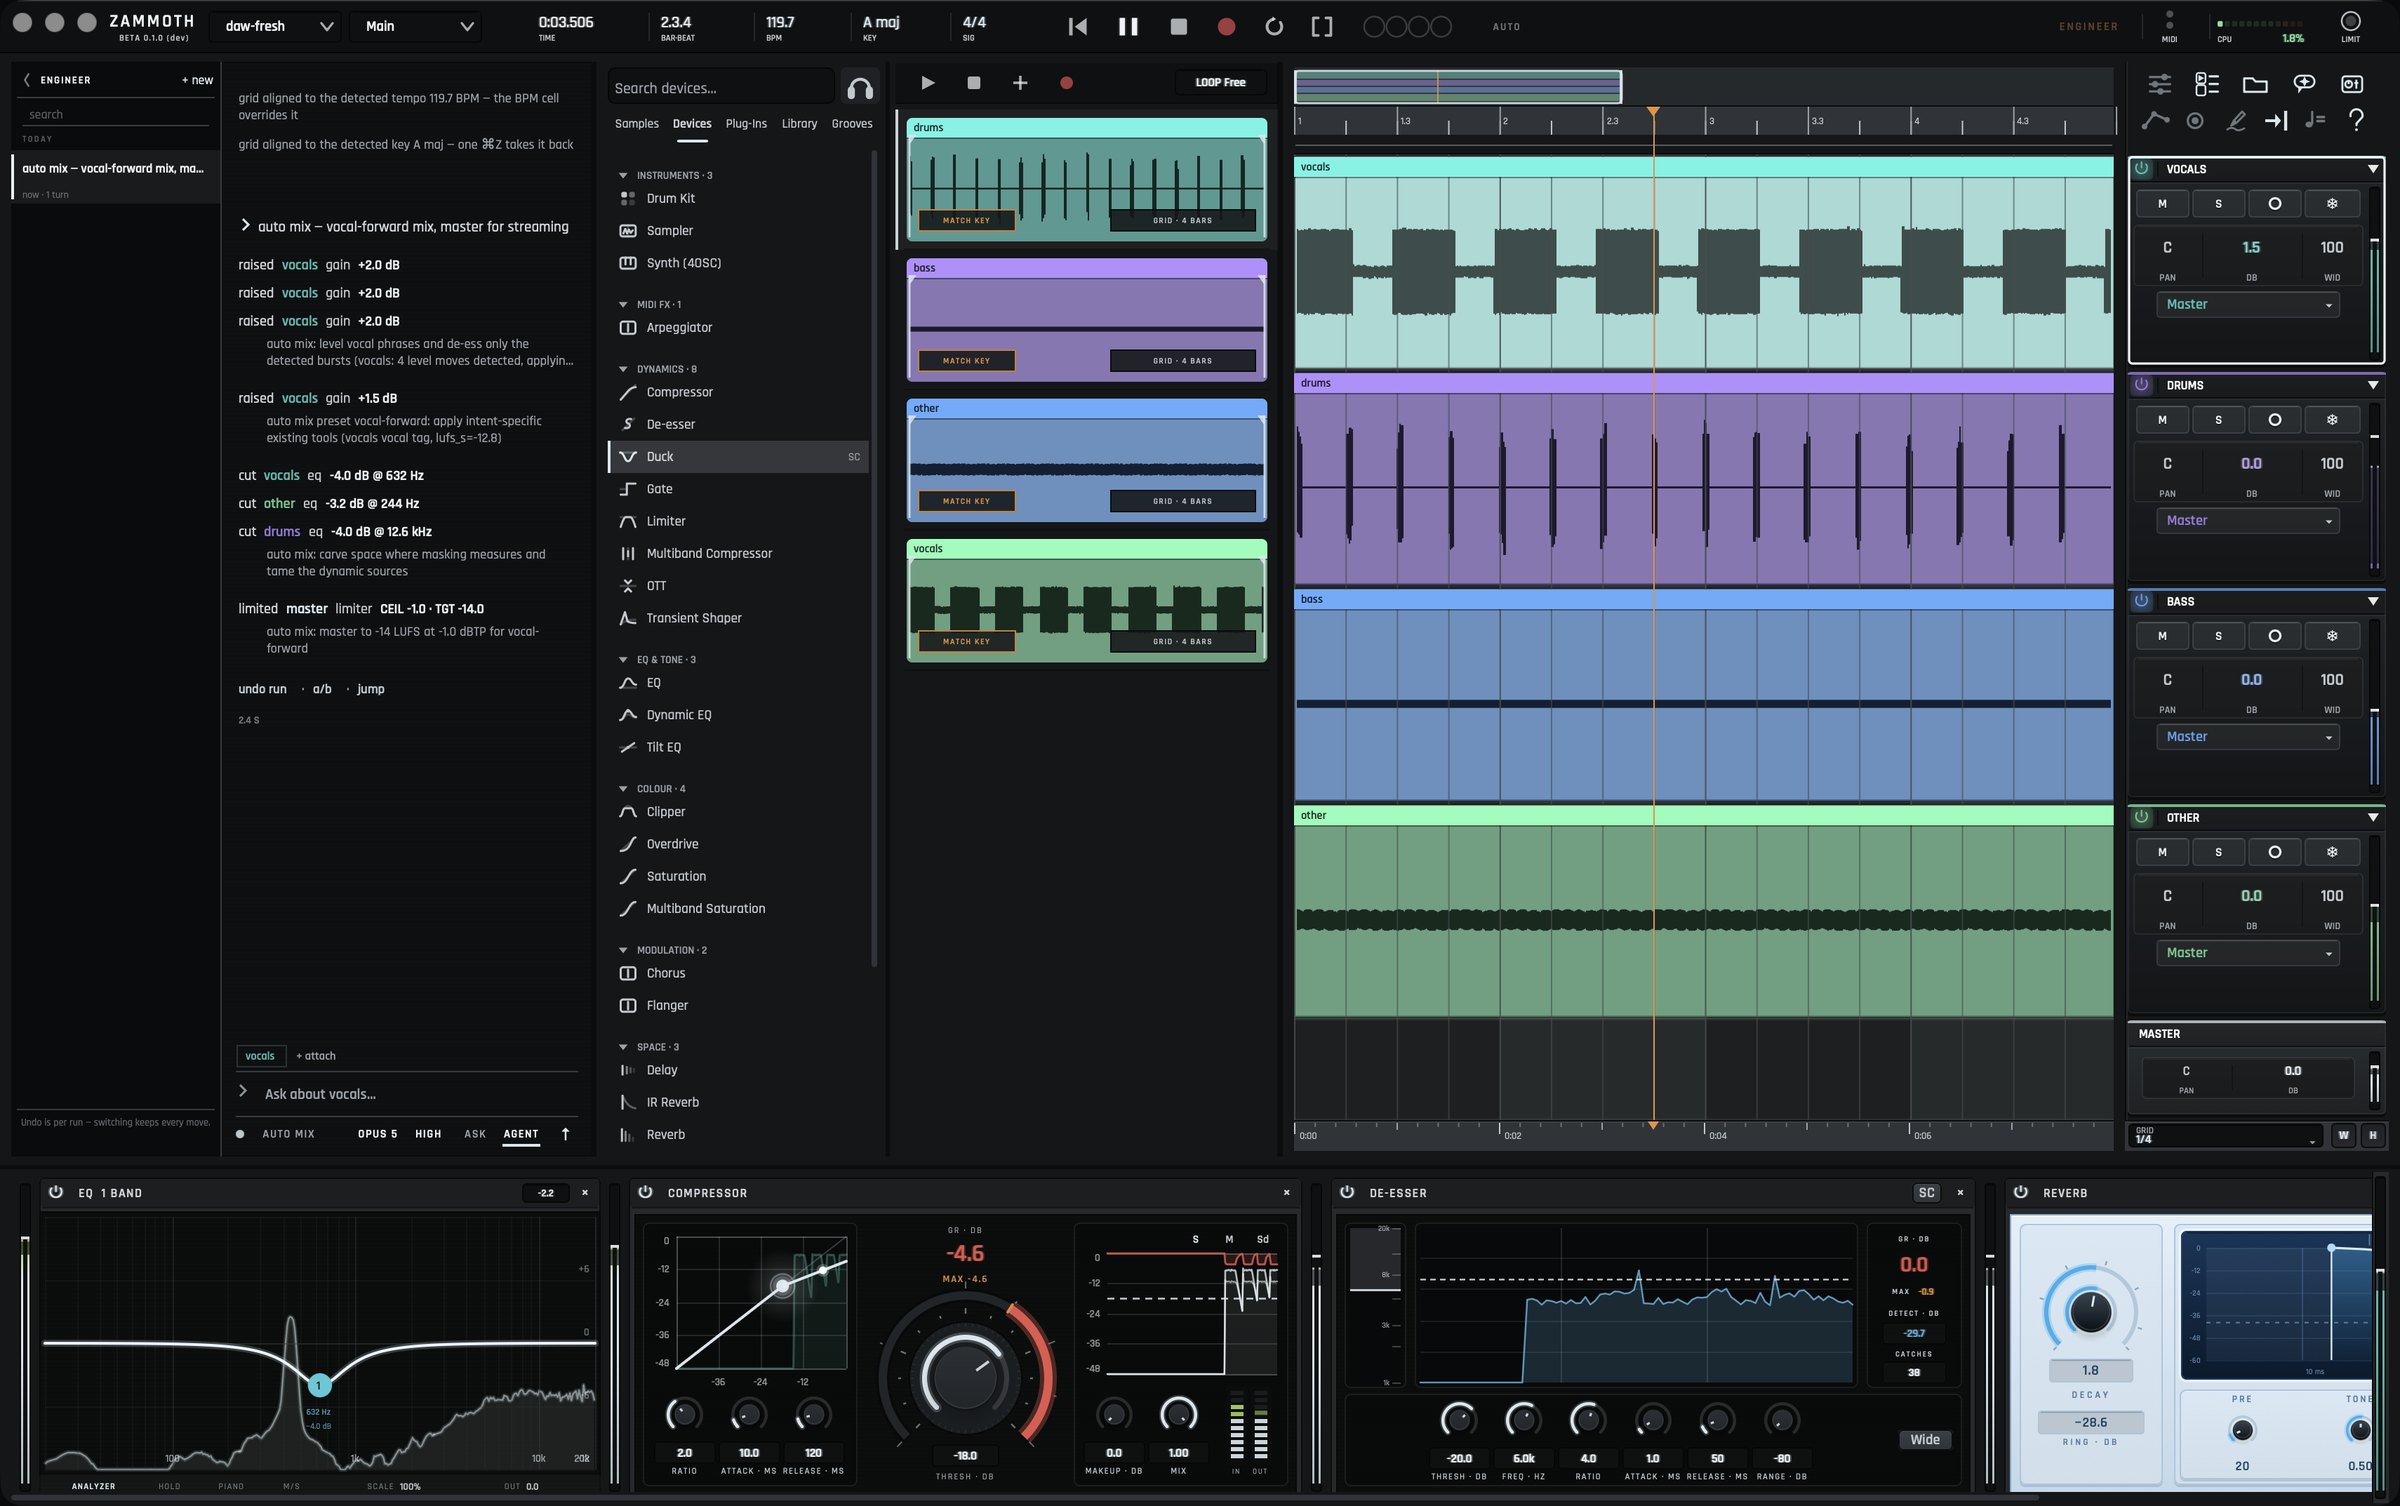2400x1506 pixels.
Task: Select the automation curve tool icon
Action: click(x=2156, y=121)
